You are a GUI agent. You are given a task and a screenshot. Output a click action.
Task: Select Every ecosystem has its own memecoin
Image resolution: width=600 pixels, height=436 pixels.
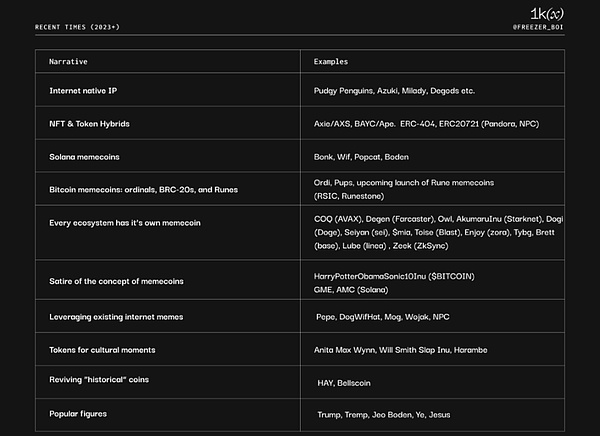(125, 222)
